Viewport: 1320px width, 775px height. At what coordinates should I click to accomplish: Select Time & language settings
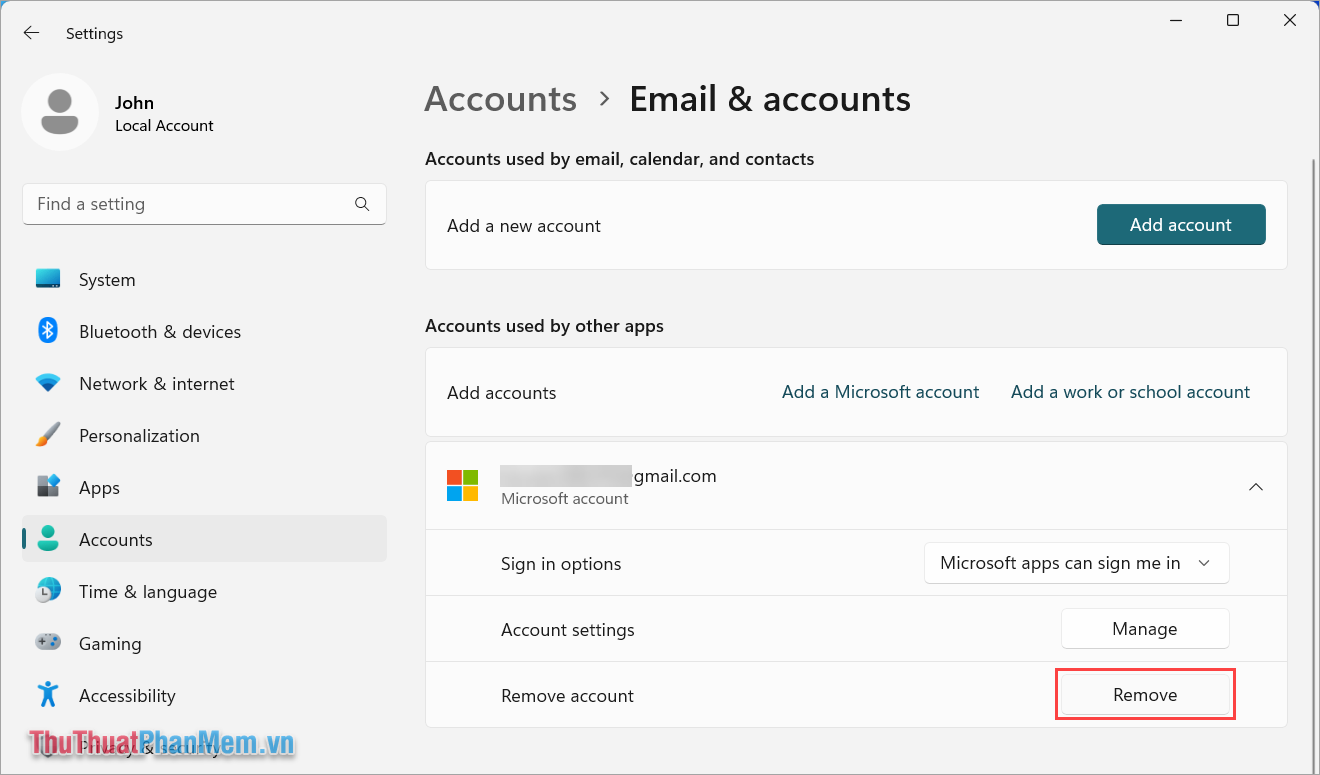[x=147, y=591]
